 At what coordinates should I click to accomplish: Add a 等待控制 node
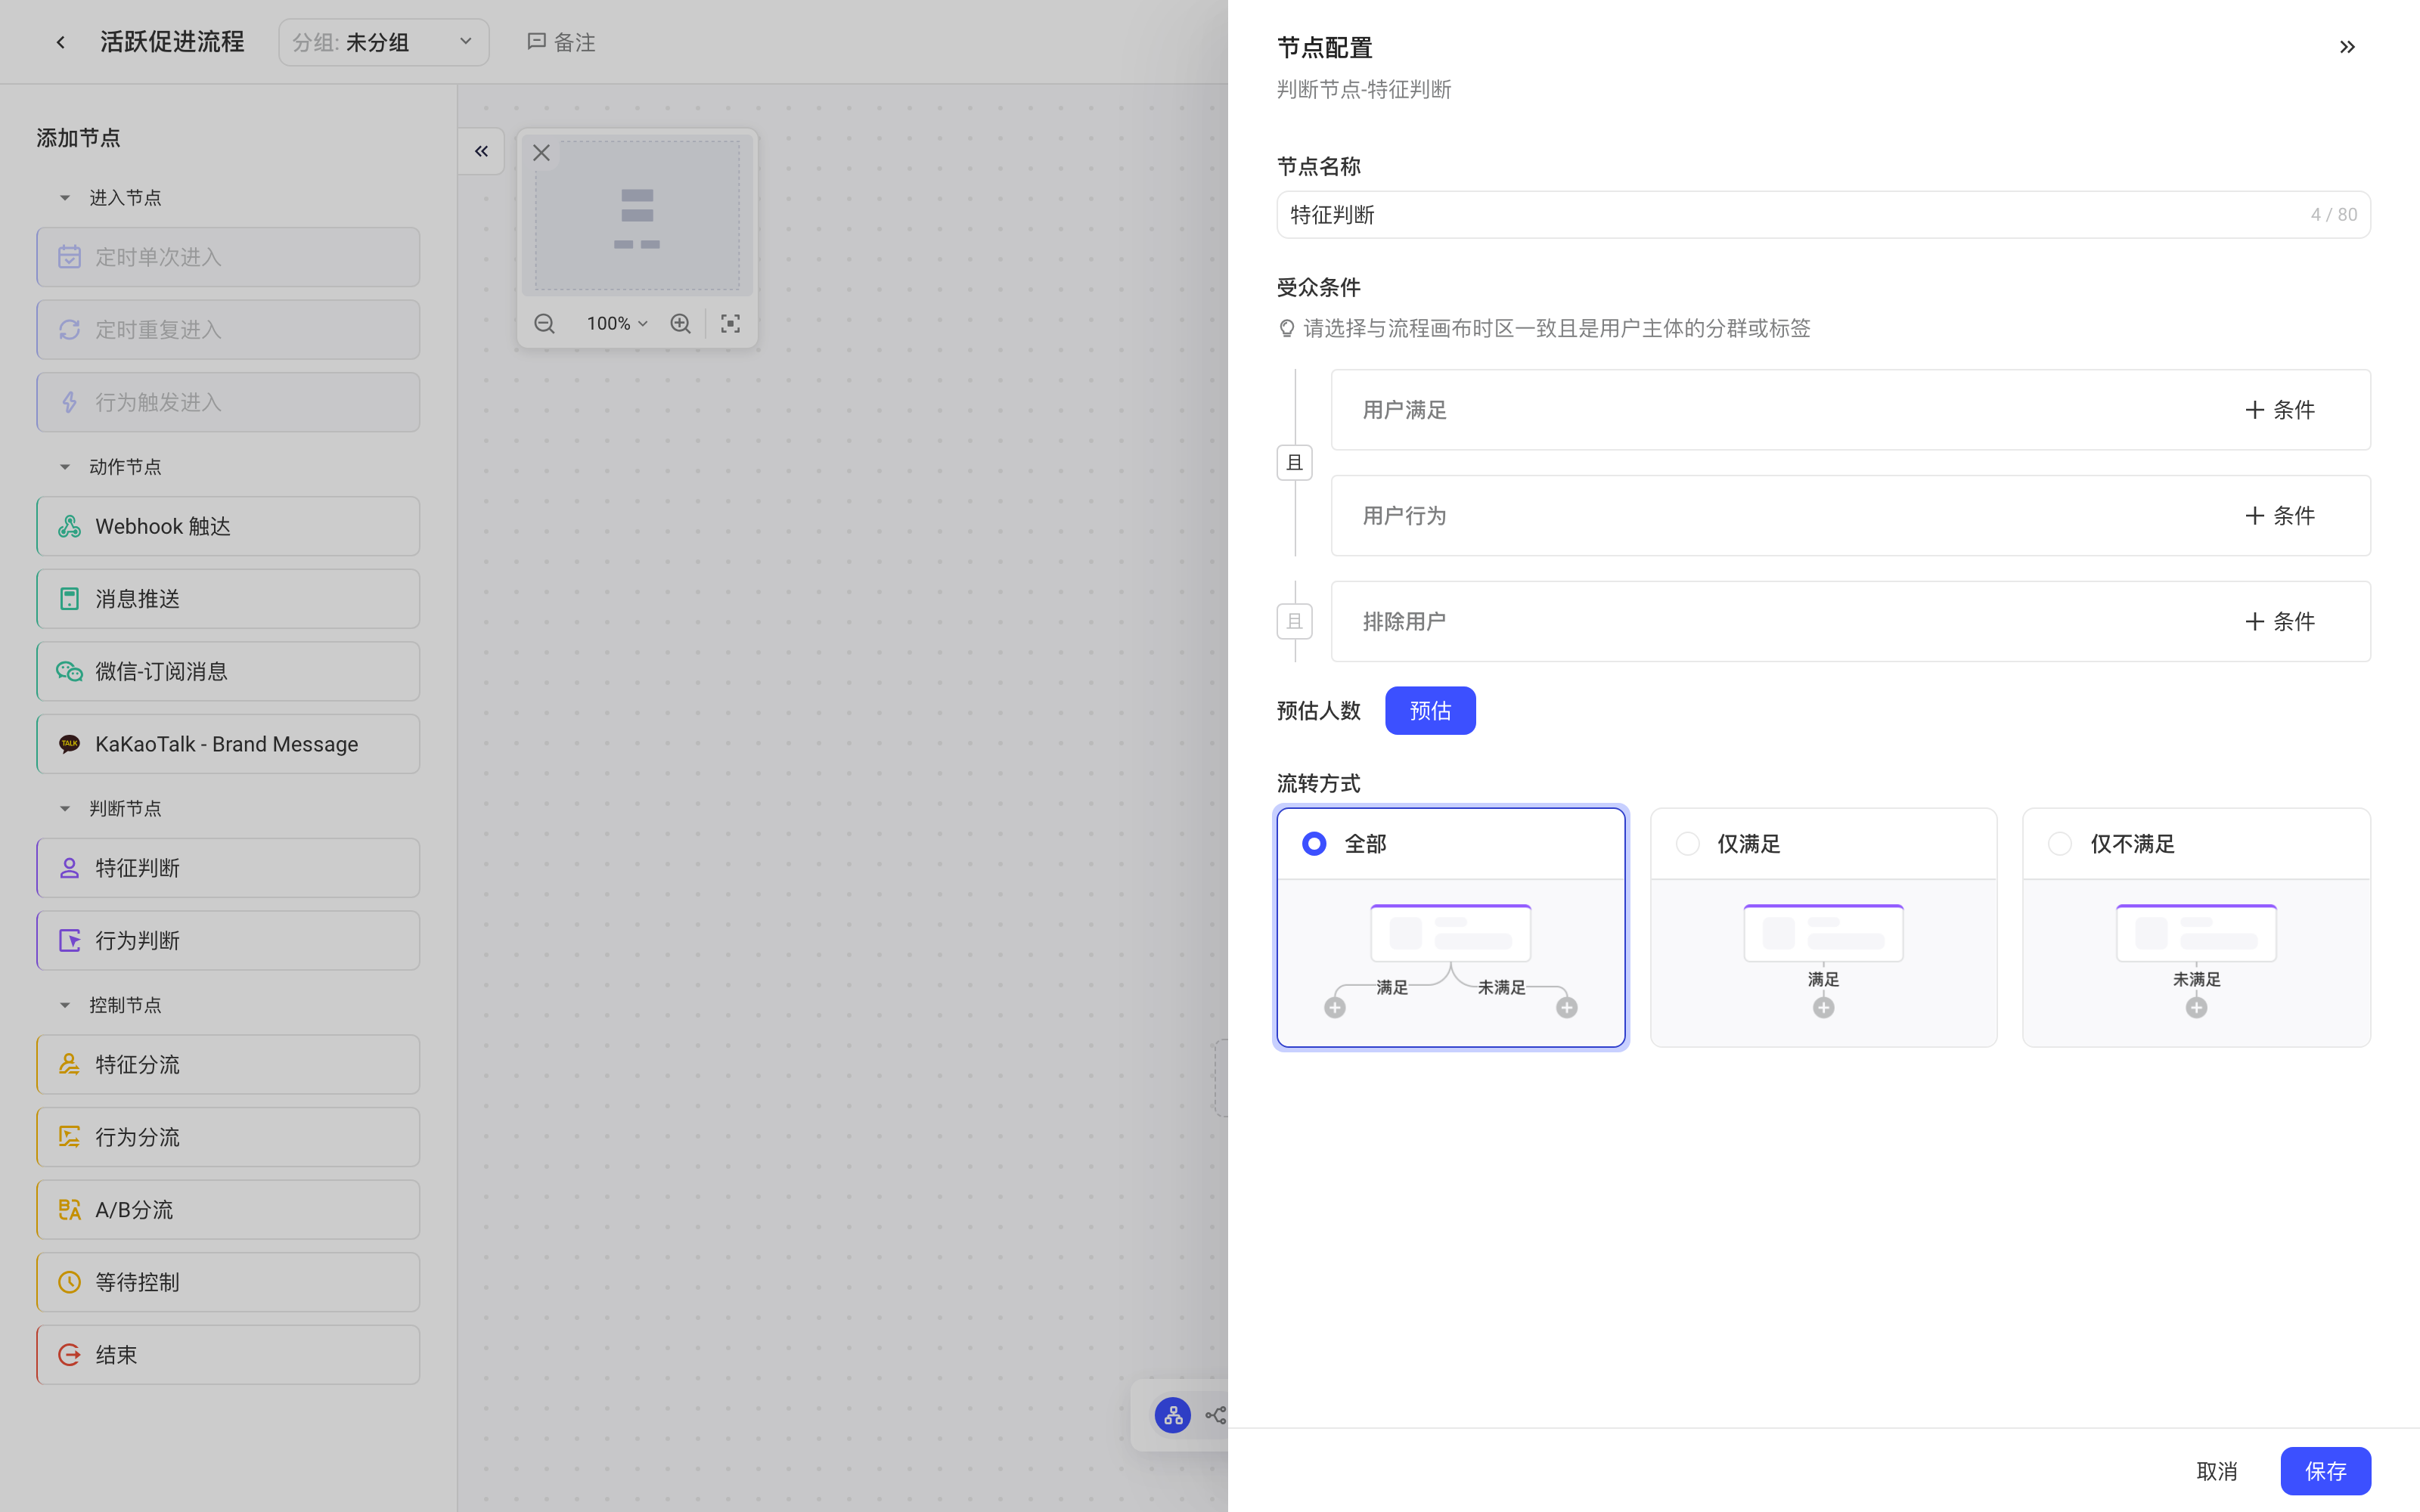click(228, 1282)
